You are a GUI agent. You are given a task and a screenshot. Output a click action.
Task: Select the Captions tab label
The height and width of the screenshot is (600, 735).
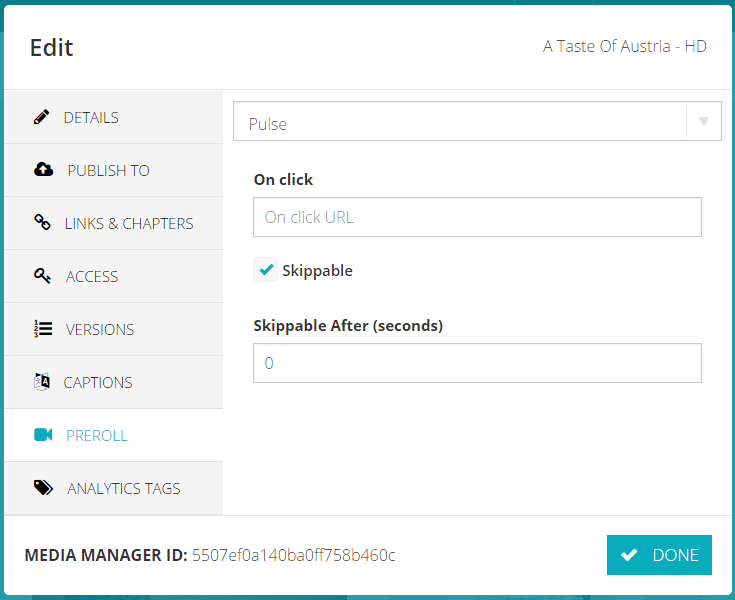pos(98,382)
